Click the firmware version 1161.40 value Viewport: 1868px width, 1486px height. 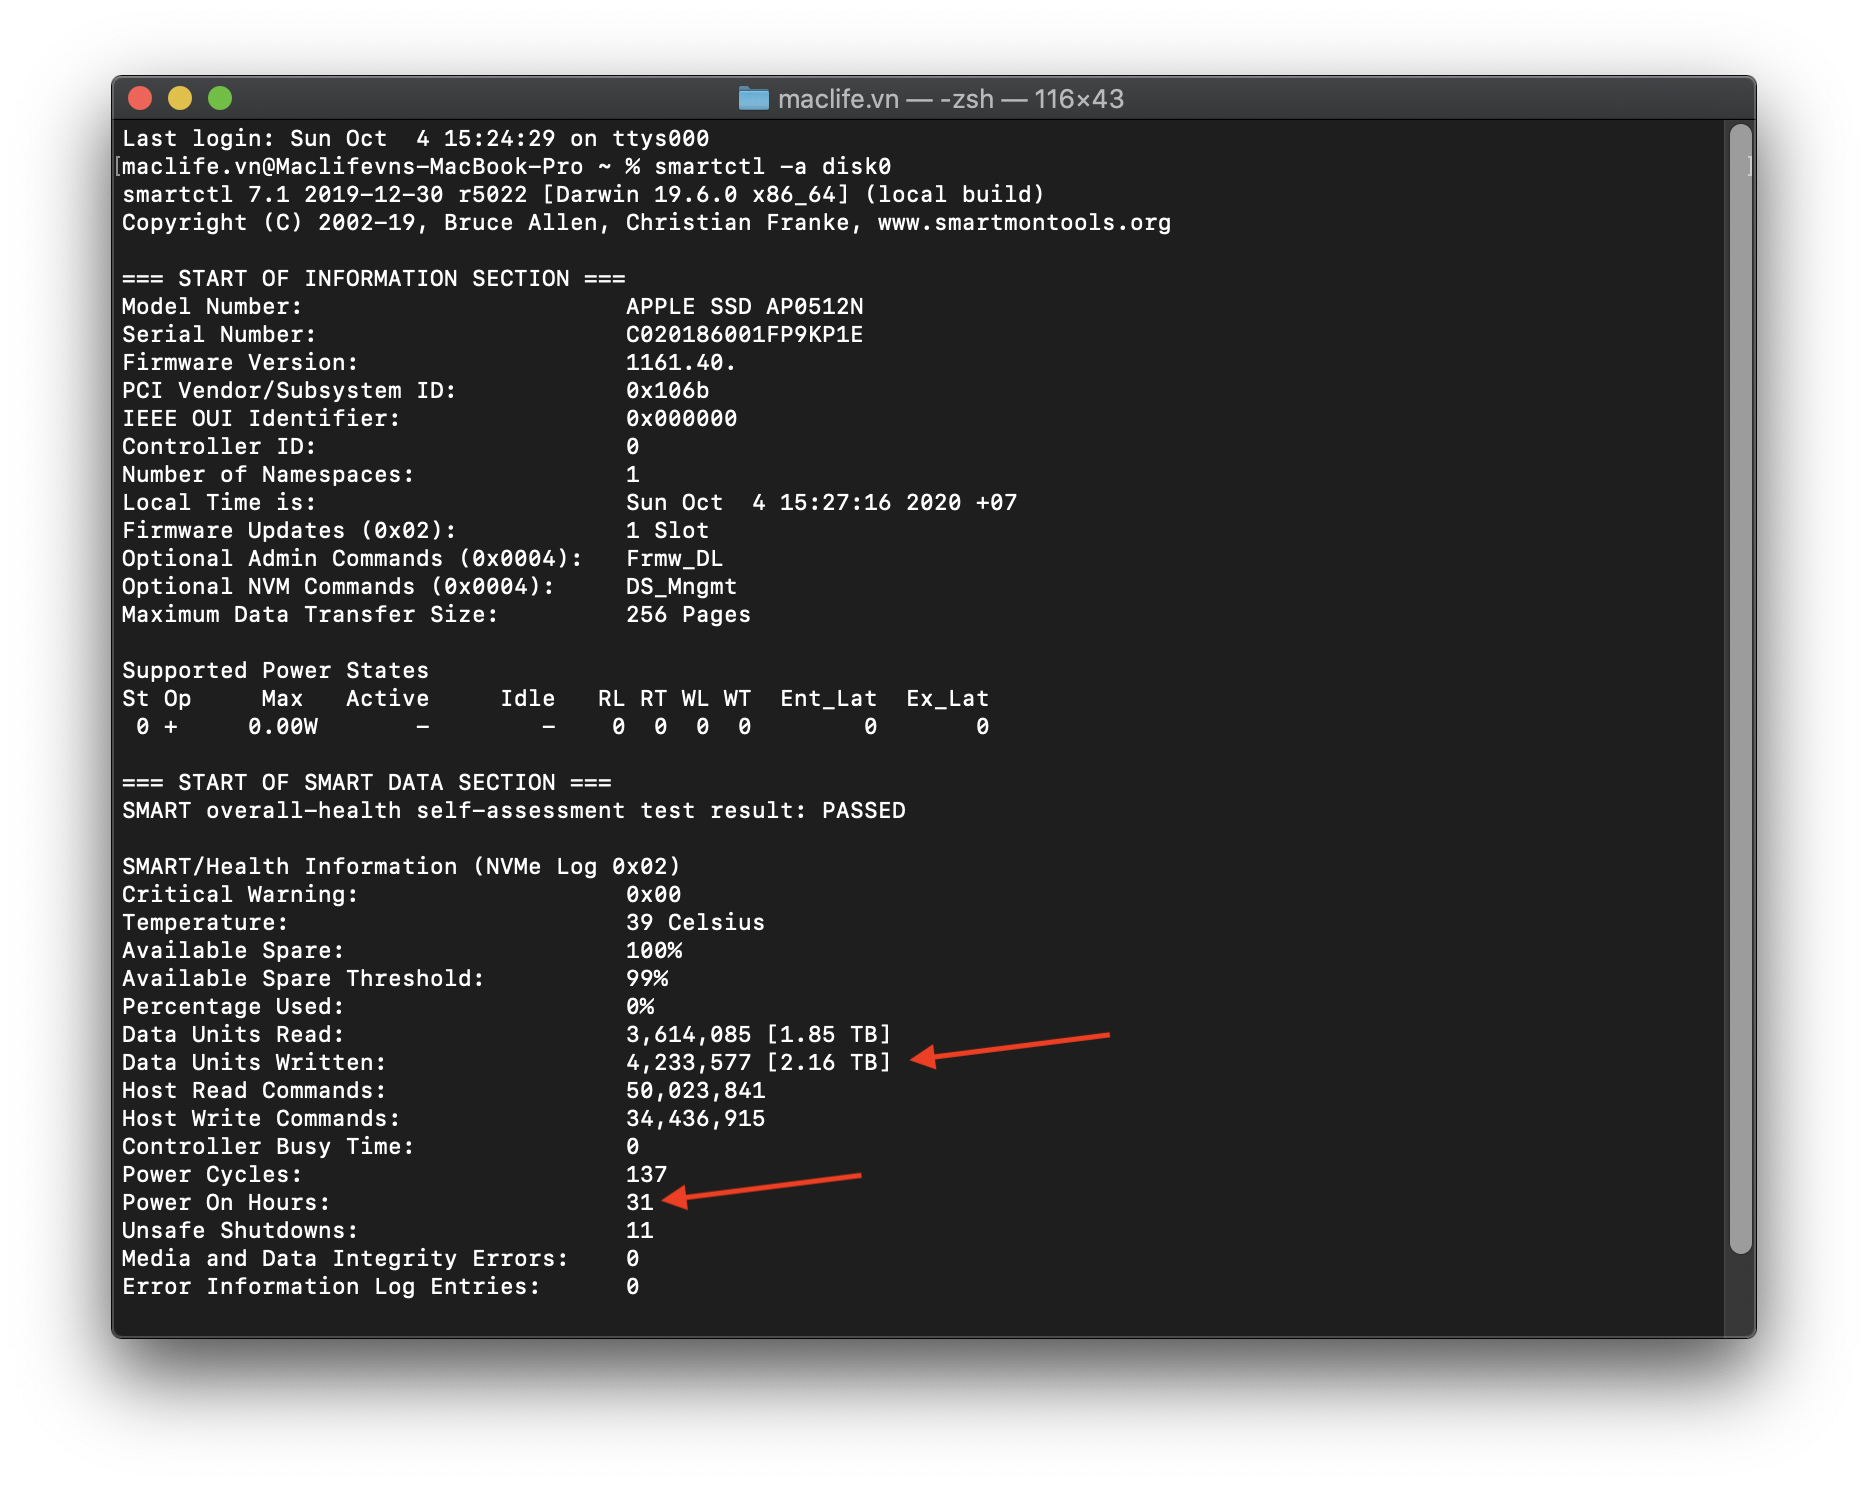click(x=680, y=363)
